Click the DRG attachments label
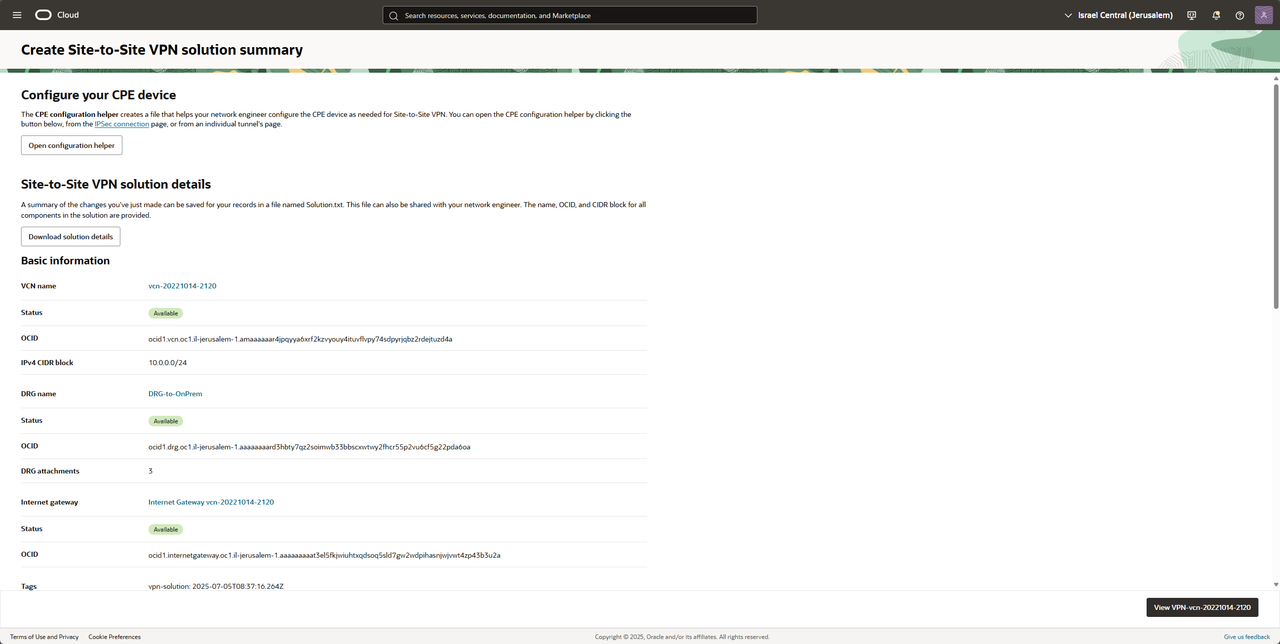This screenshot has width=1280, height=644. click(50, 471)
